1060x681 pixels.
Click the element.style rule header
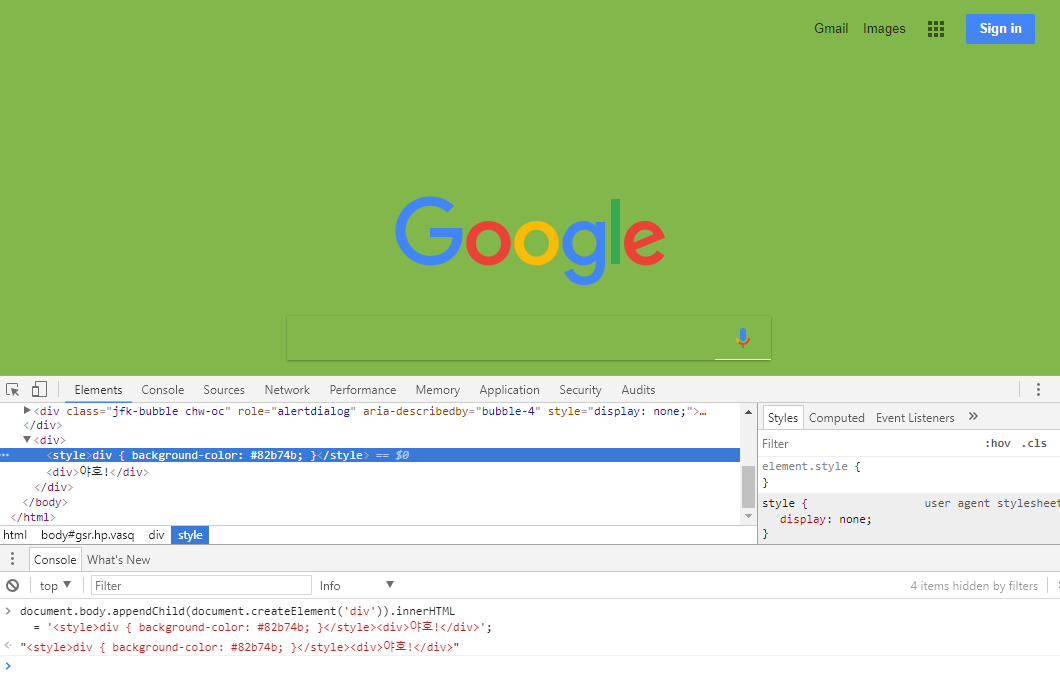pos(811,466)
